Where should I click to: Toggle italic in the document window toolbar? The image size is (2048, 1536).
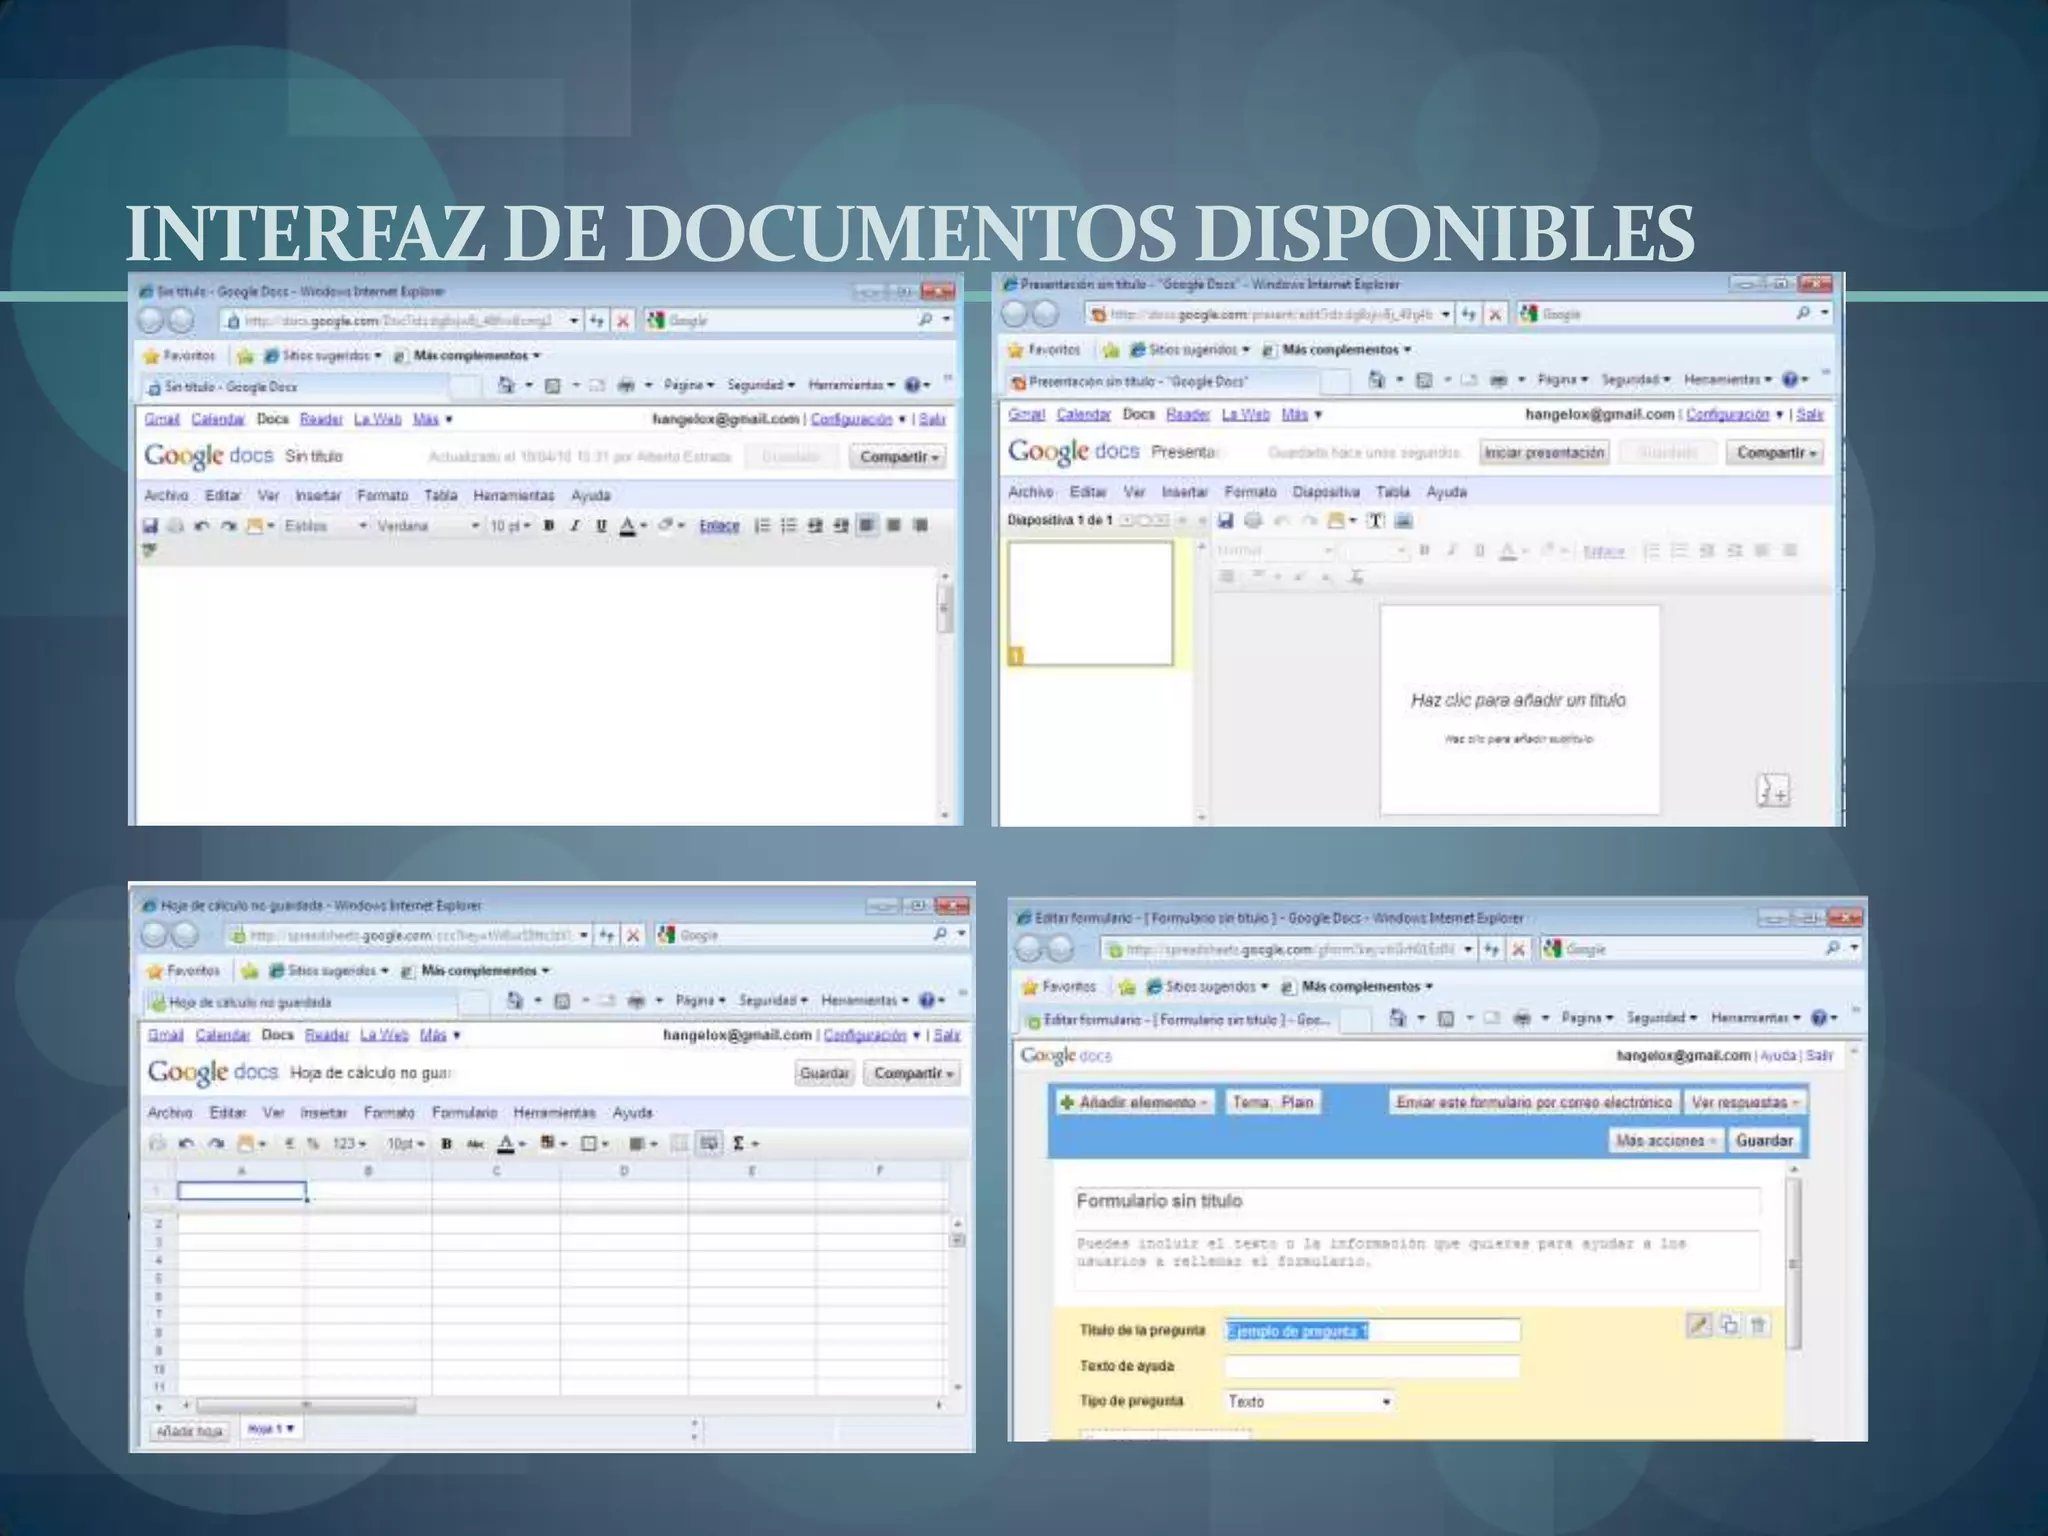pyautogui.click(x=575, y=526)
